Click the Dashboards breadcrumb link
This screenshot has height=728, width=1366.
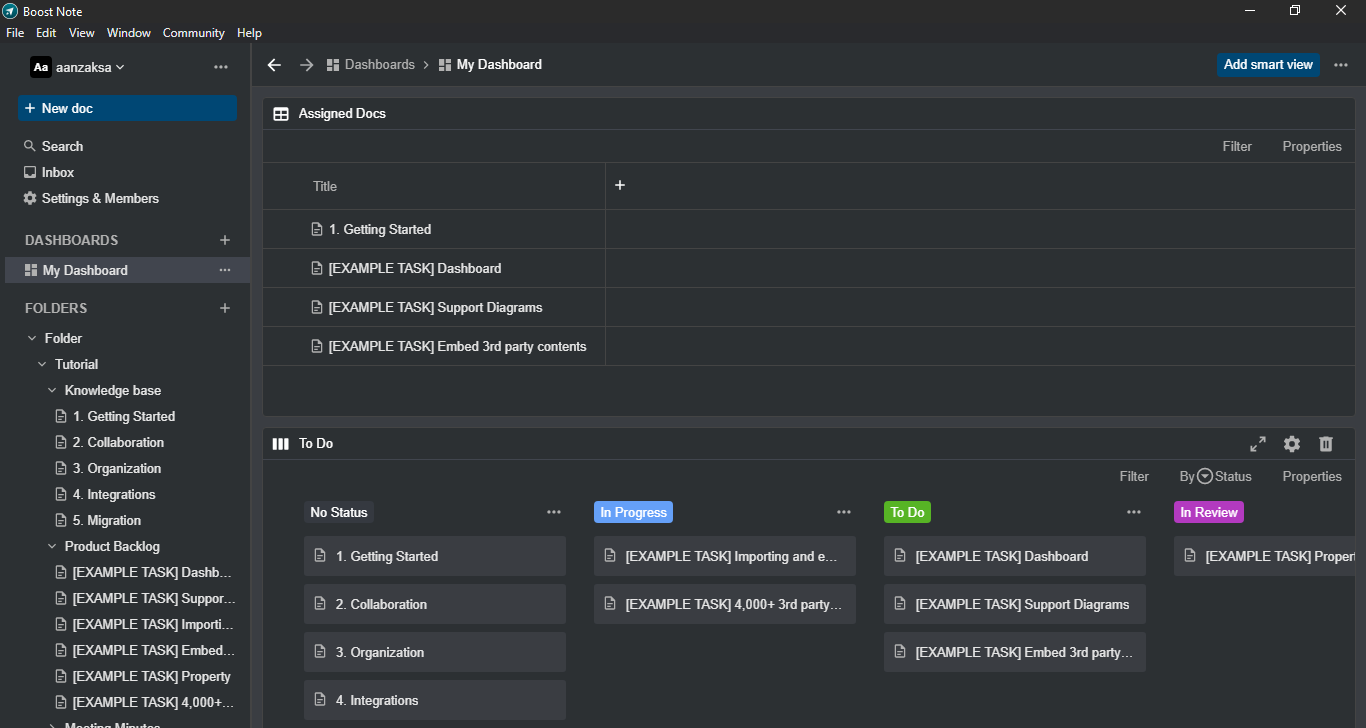pos(379,65)
